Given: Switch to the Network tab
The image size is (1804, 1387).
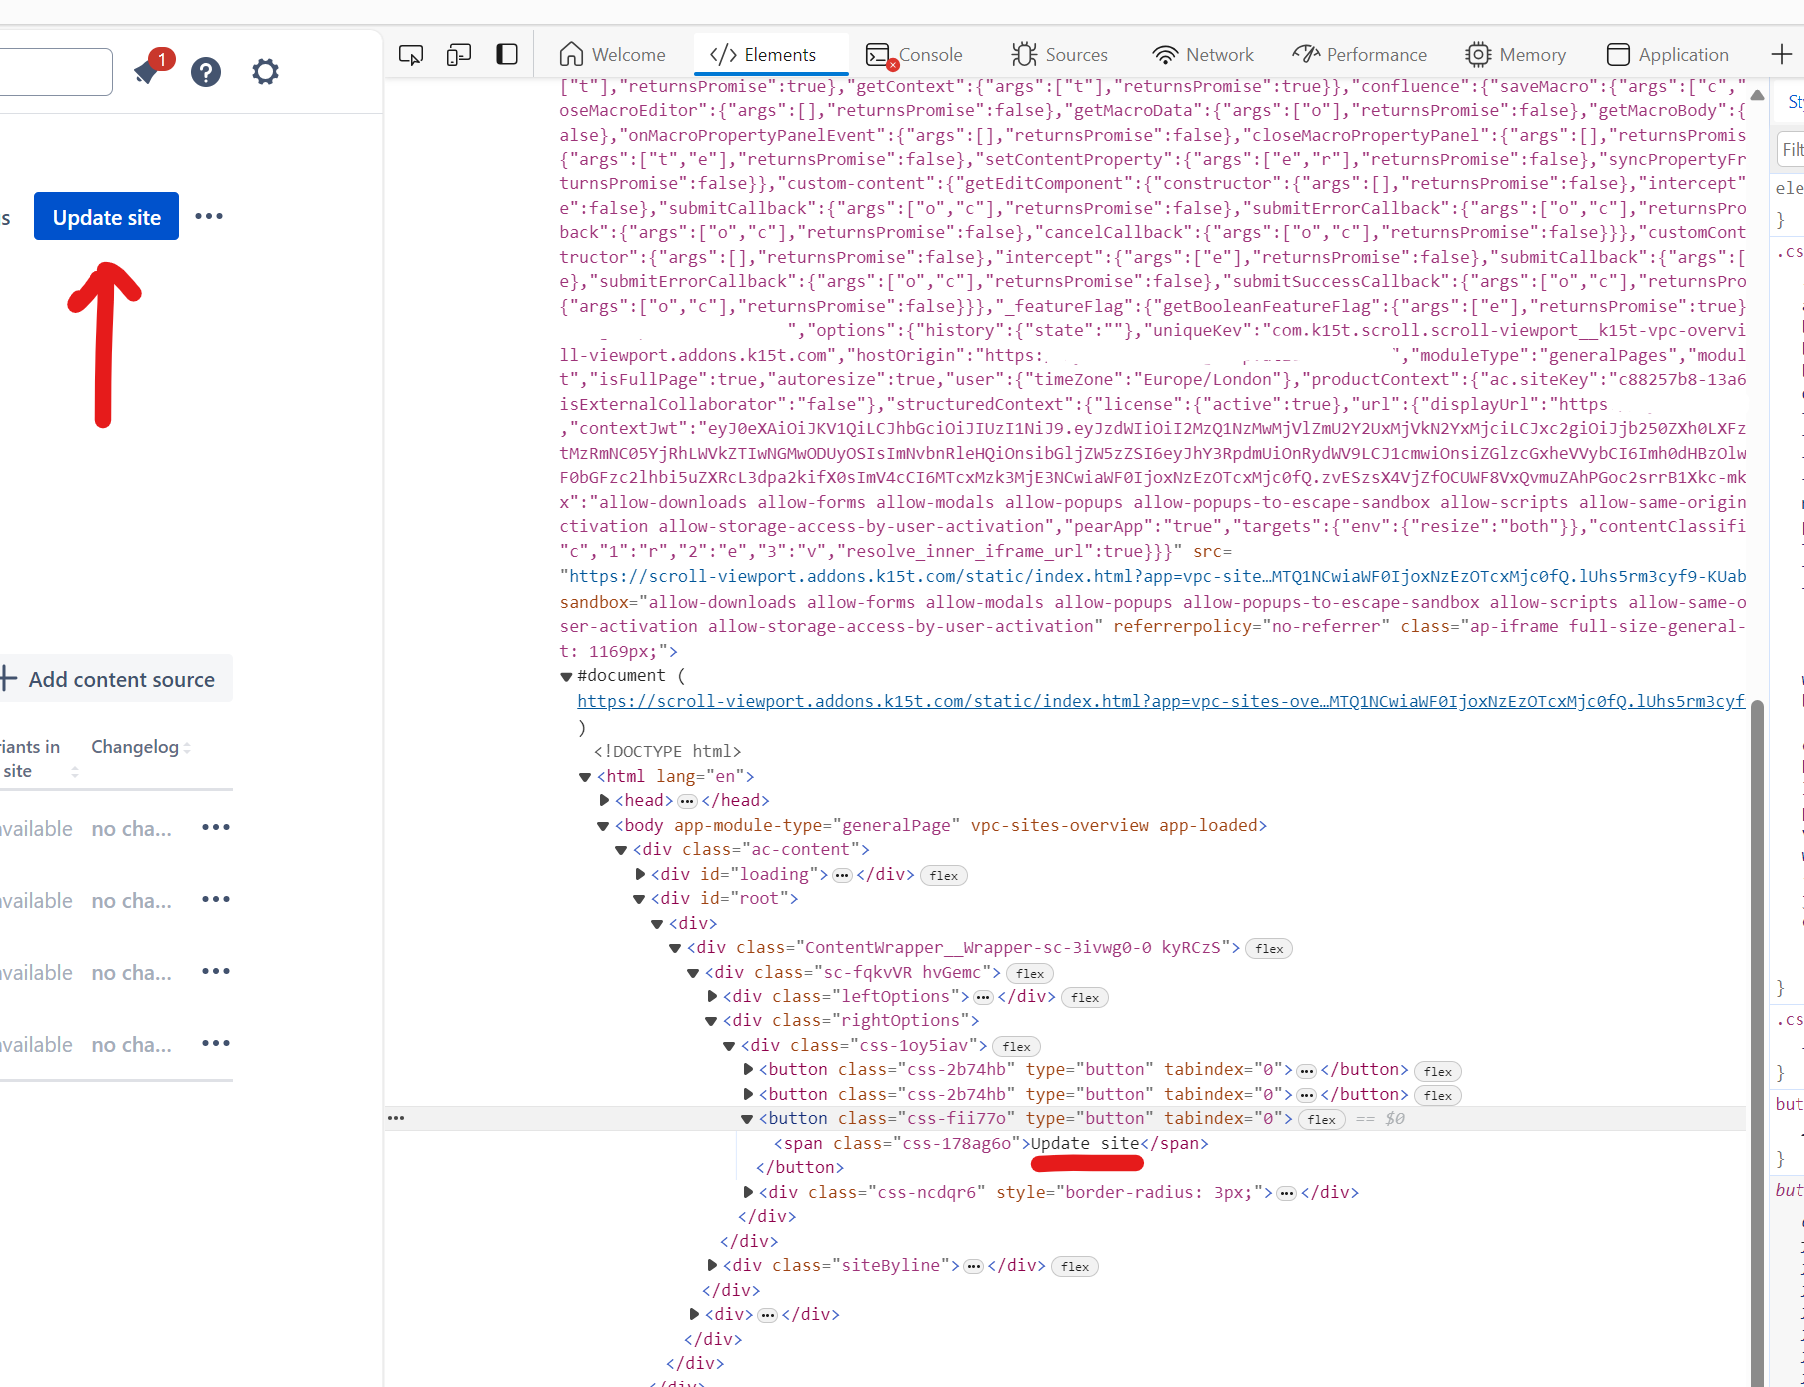Looking at the screenshot, I should tap(1203, 55).
